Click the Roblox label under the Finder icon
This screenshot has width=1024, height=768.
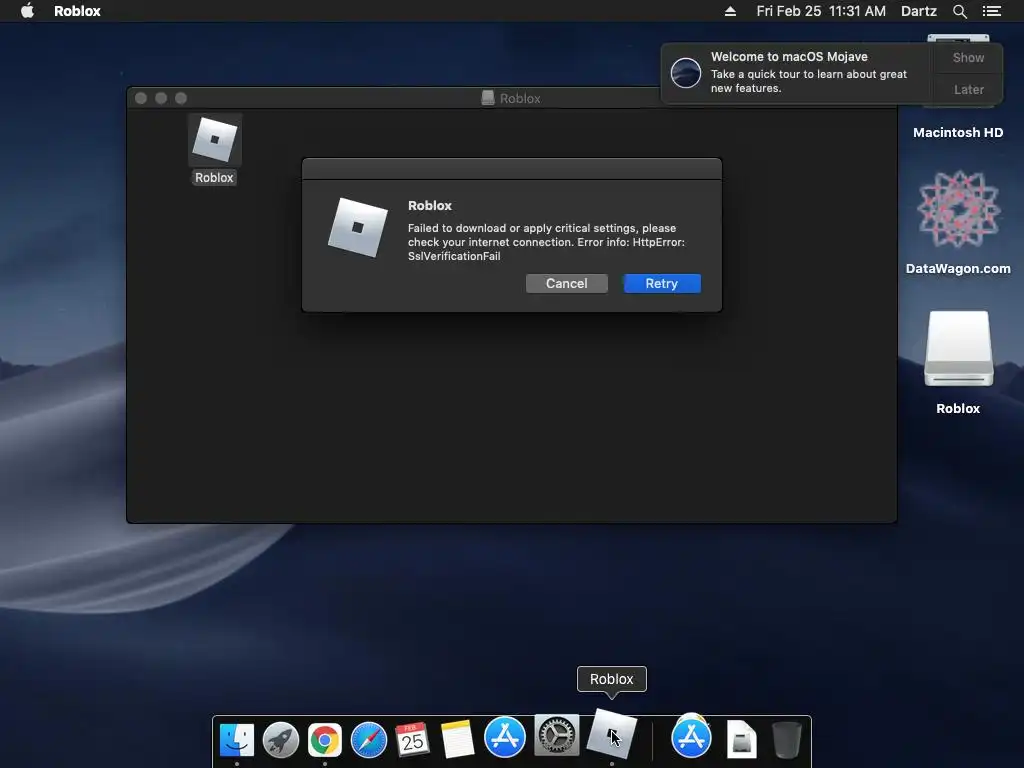pos(214,178)
